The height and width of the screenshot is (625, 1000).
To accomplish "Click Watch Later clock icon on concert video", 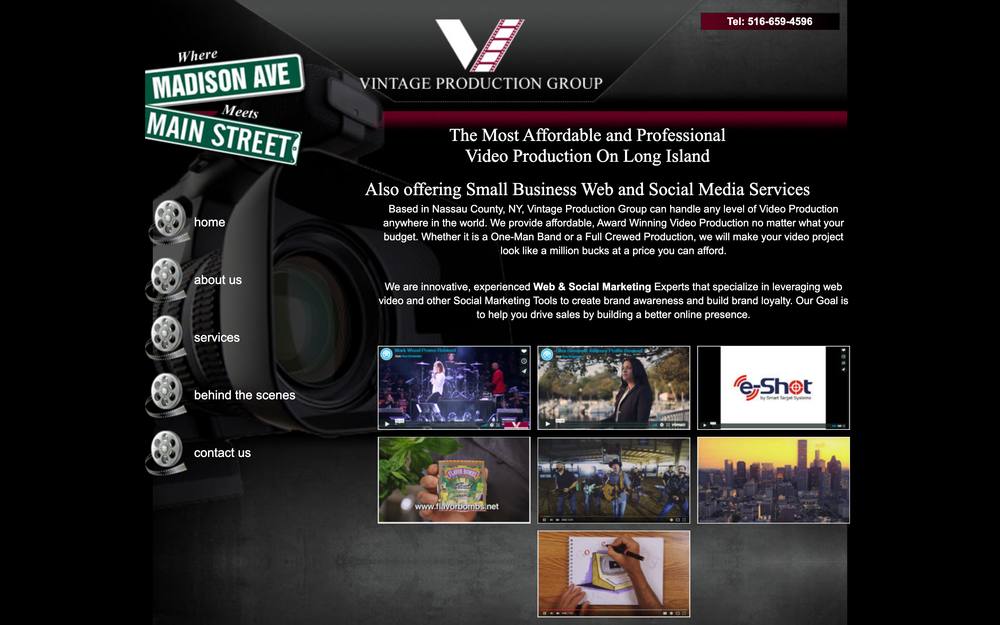I will coord(524,361).
